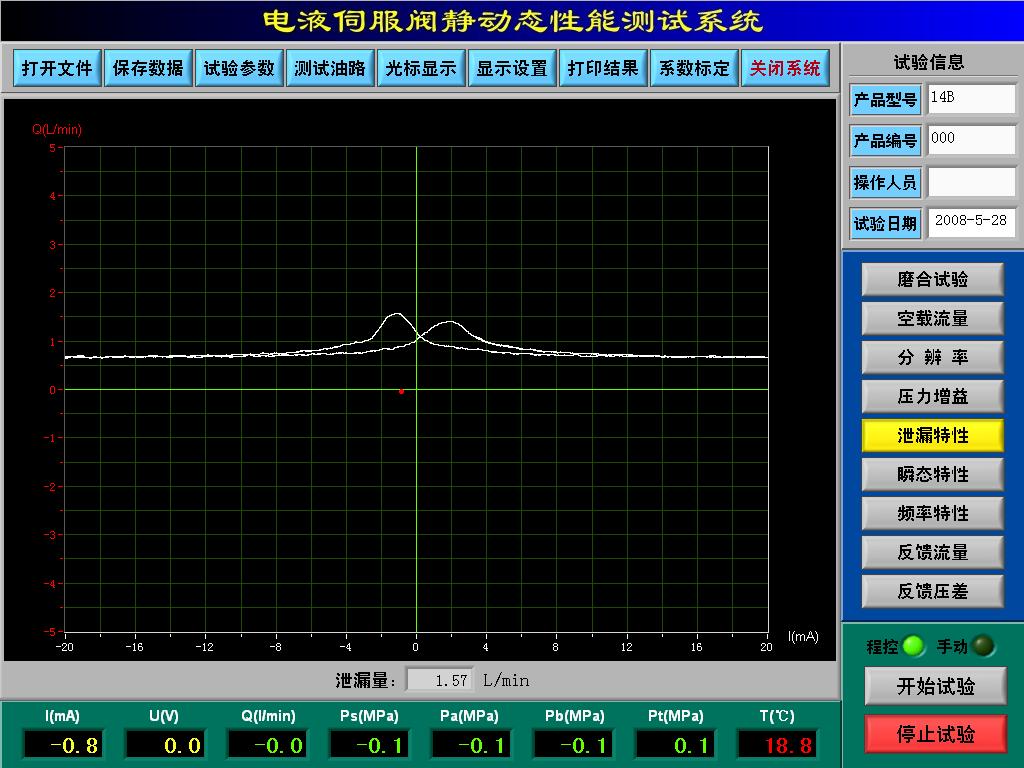The image size is (1024, 768).
Task: Toggle the 程控 program control indicator light
Action: pos(913,646)
